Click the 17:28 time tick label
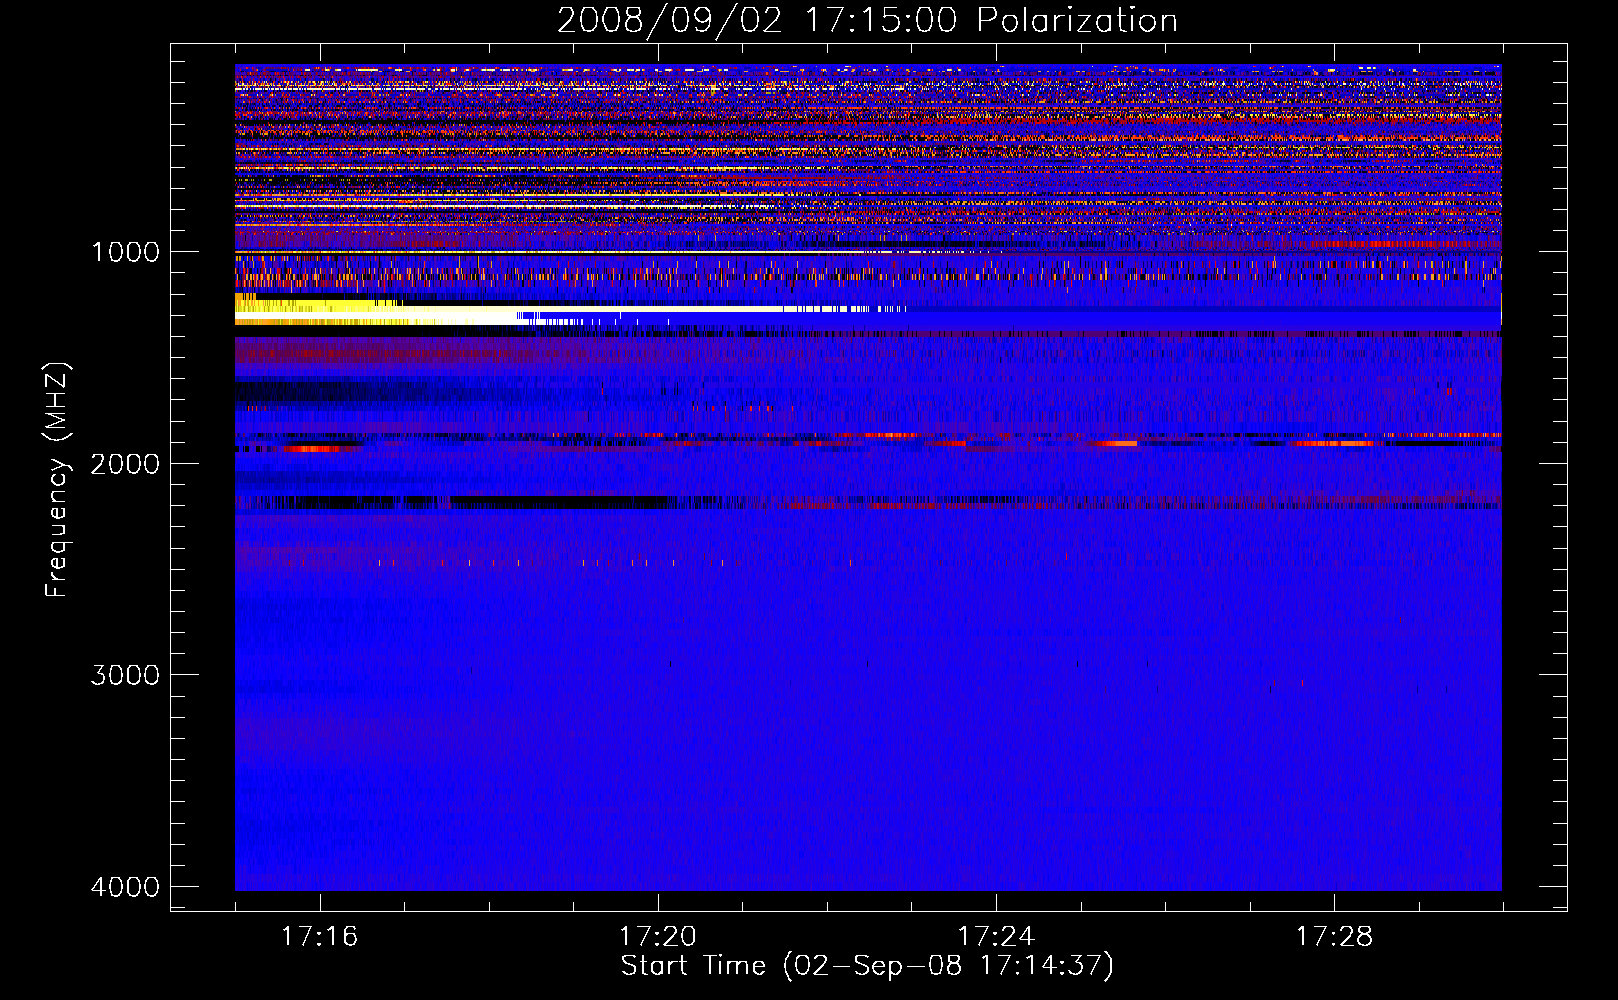 tap(1335, 936)
